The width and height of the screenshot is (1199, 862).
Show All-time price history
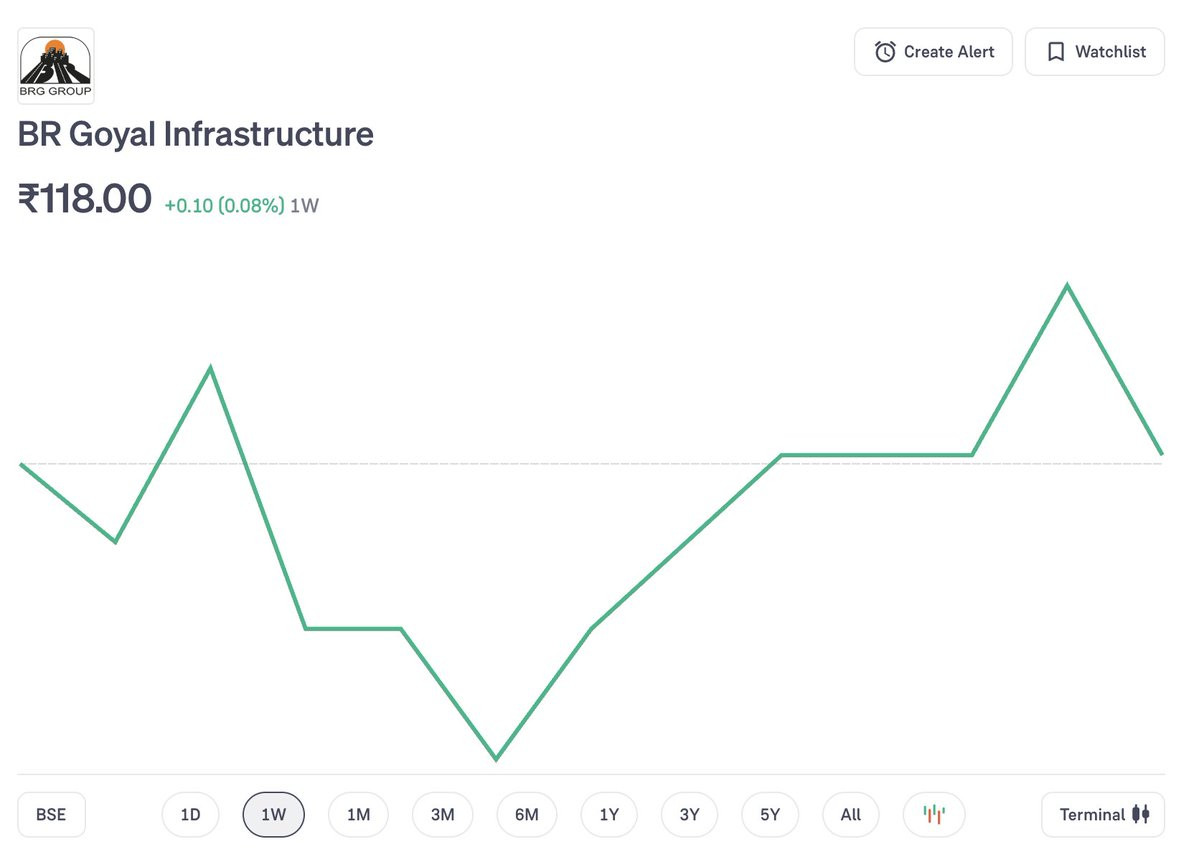point(851,815)
